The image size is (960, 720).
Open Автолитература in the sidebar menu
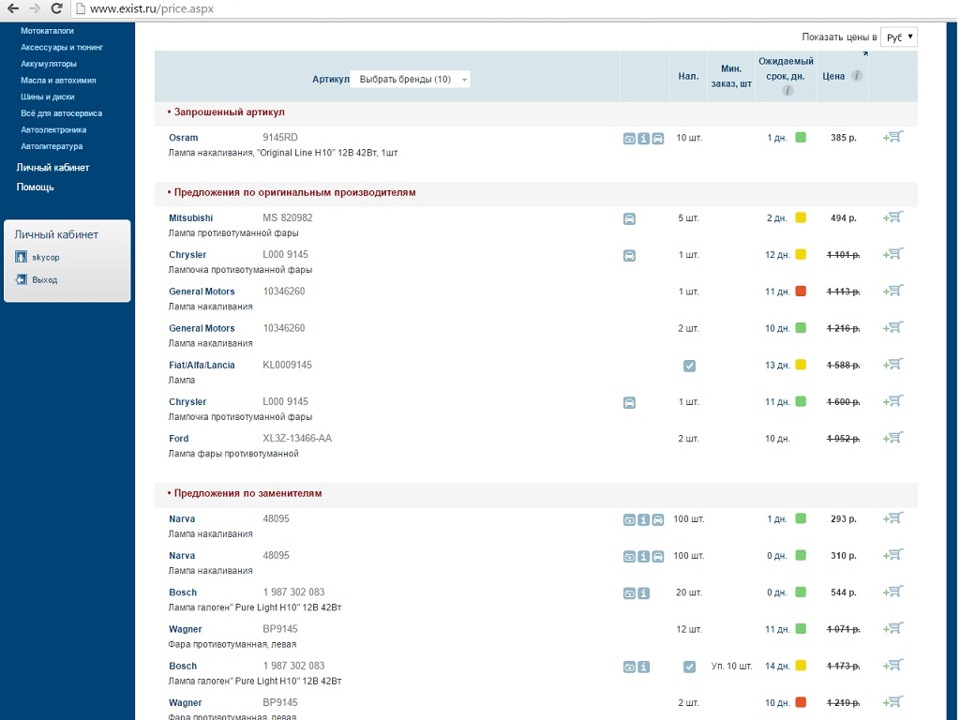pyautogui.click(x=51, y=146)
